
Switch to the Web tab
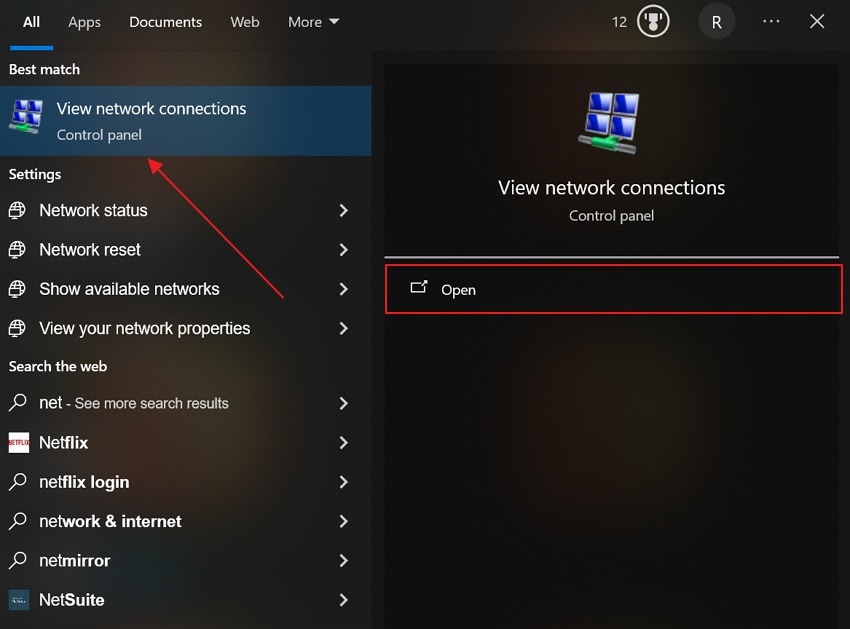point(244,22)
